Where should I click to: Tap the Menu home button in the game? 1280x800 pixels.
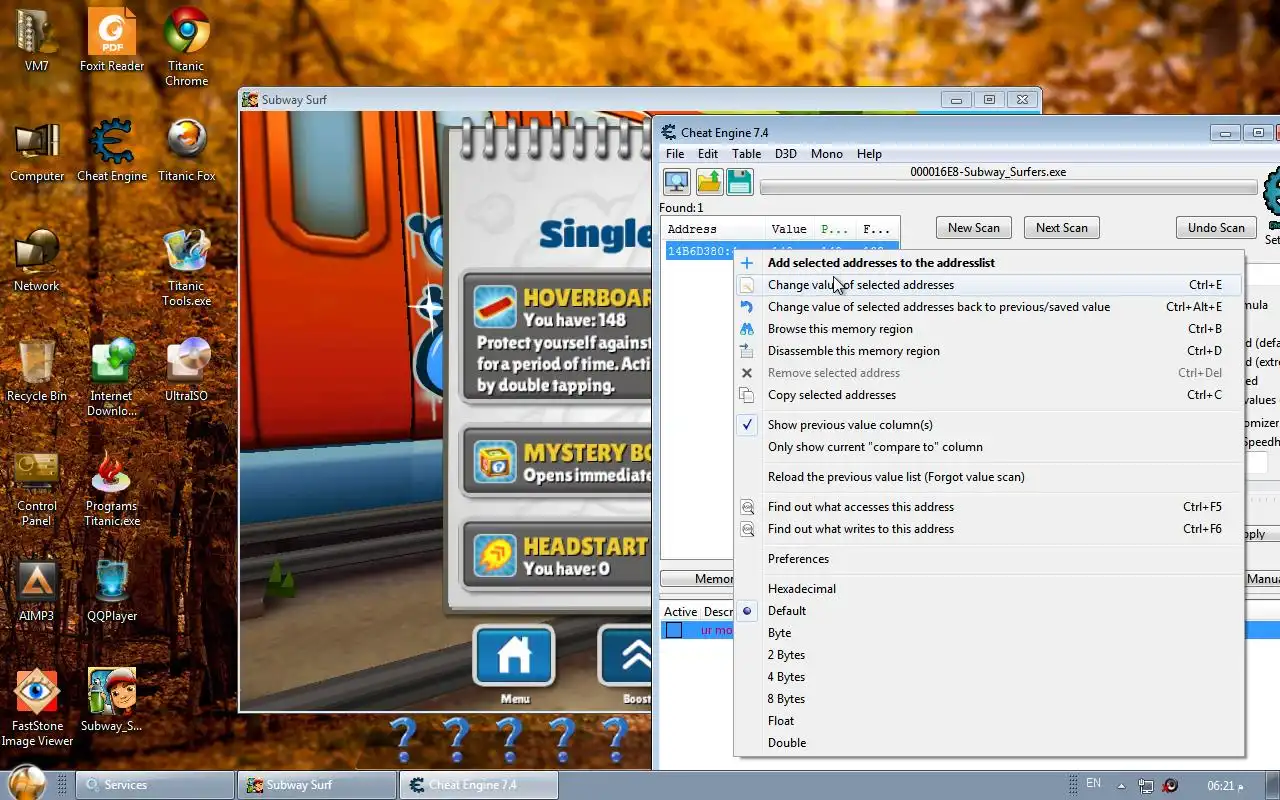(x=514, y=658)
